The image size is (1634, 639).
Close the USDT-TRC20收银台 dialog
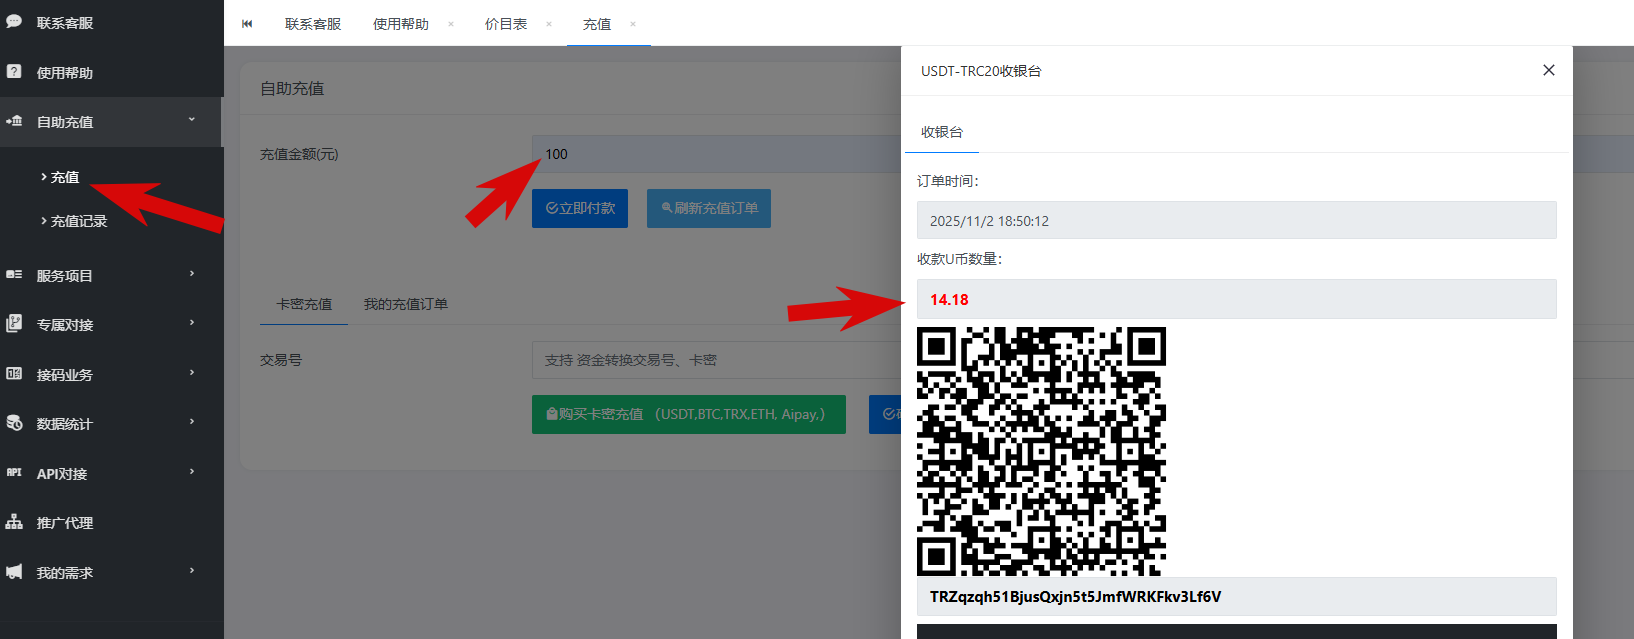[1549, 70]
